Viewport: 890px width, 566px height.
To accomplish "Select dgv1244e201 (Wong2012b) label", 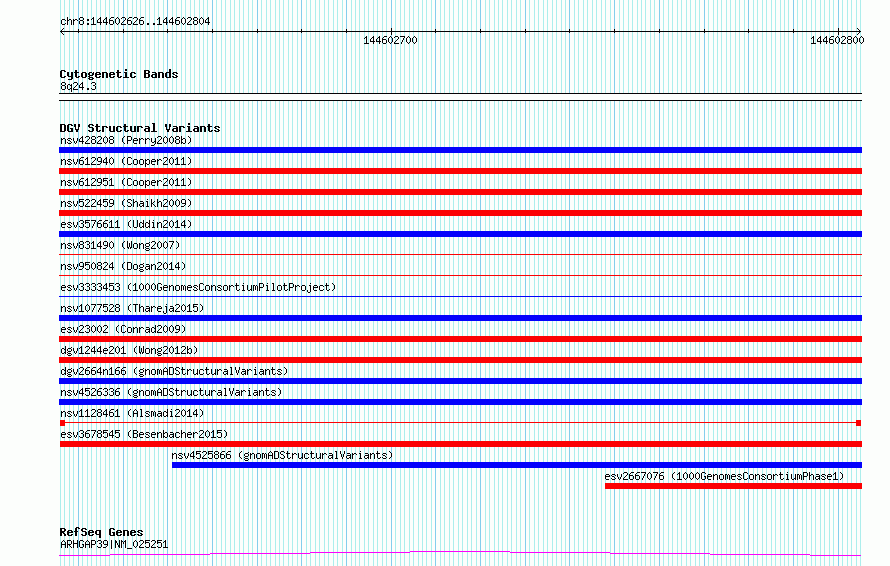I will (129, 350).
